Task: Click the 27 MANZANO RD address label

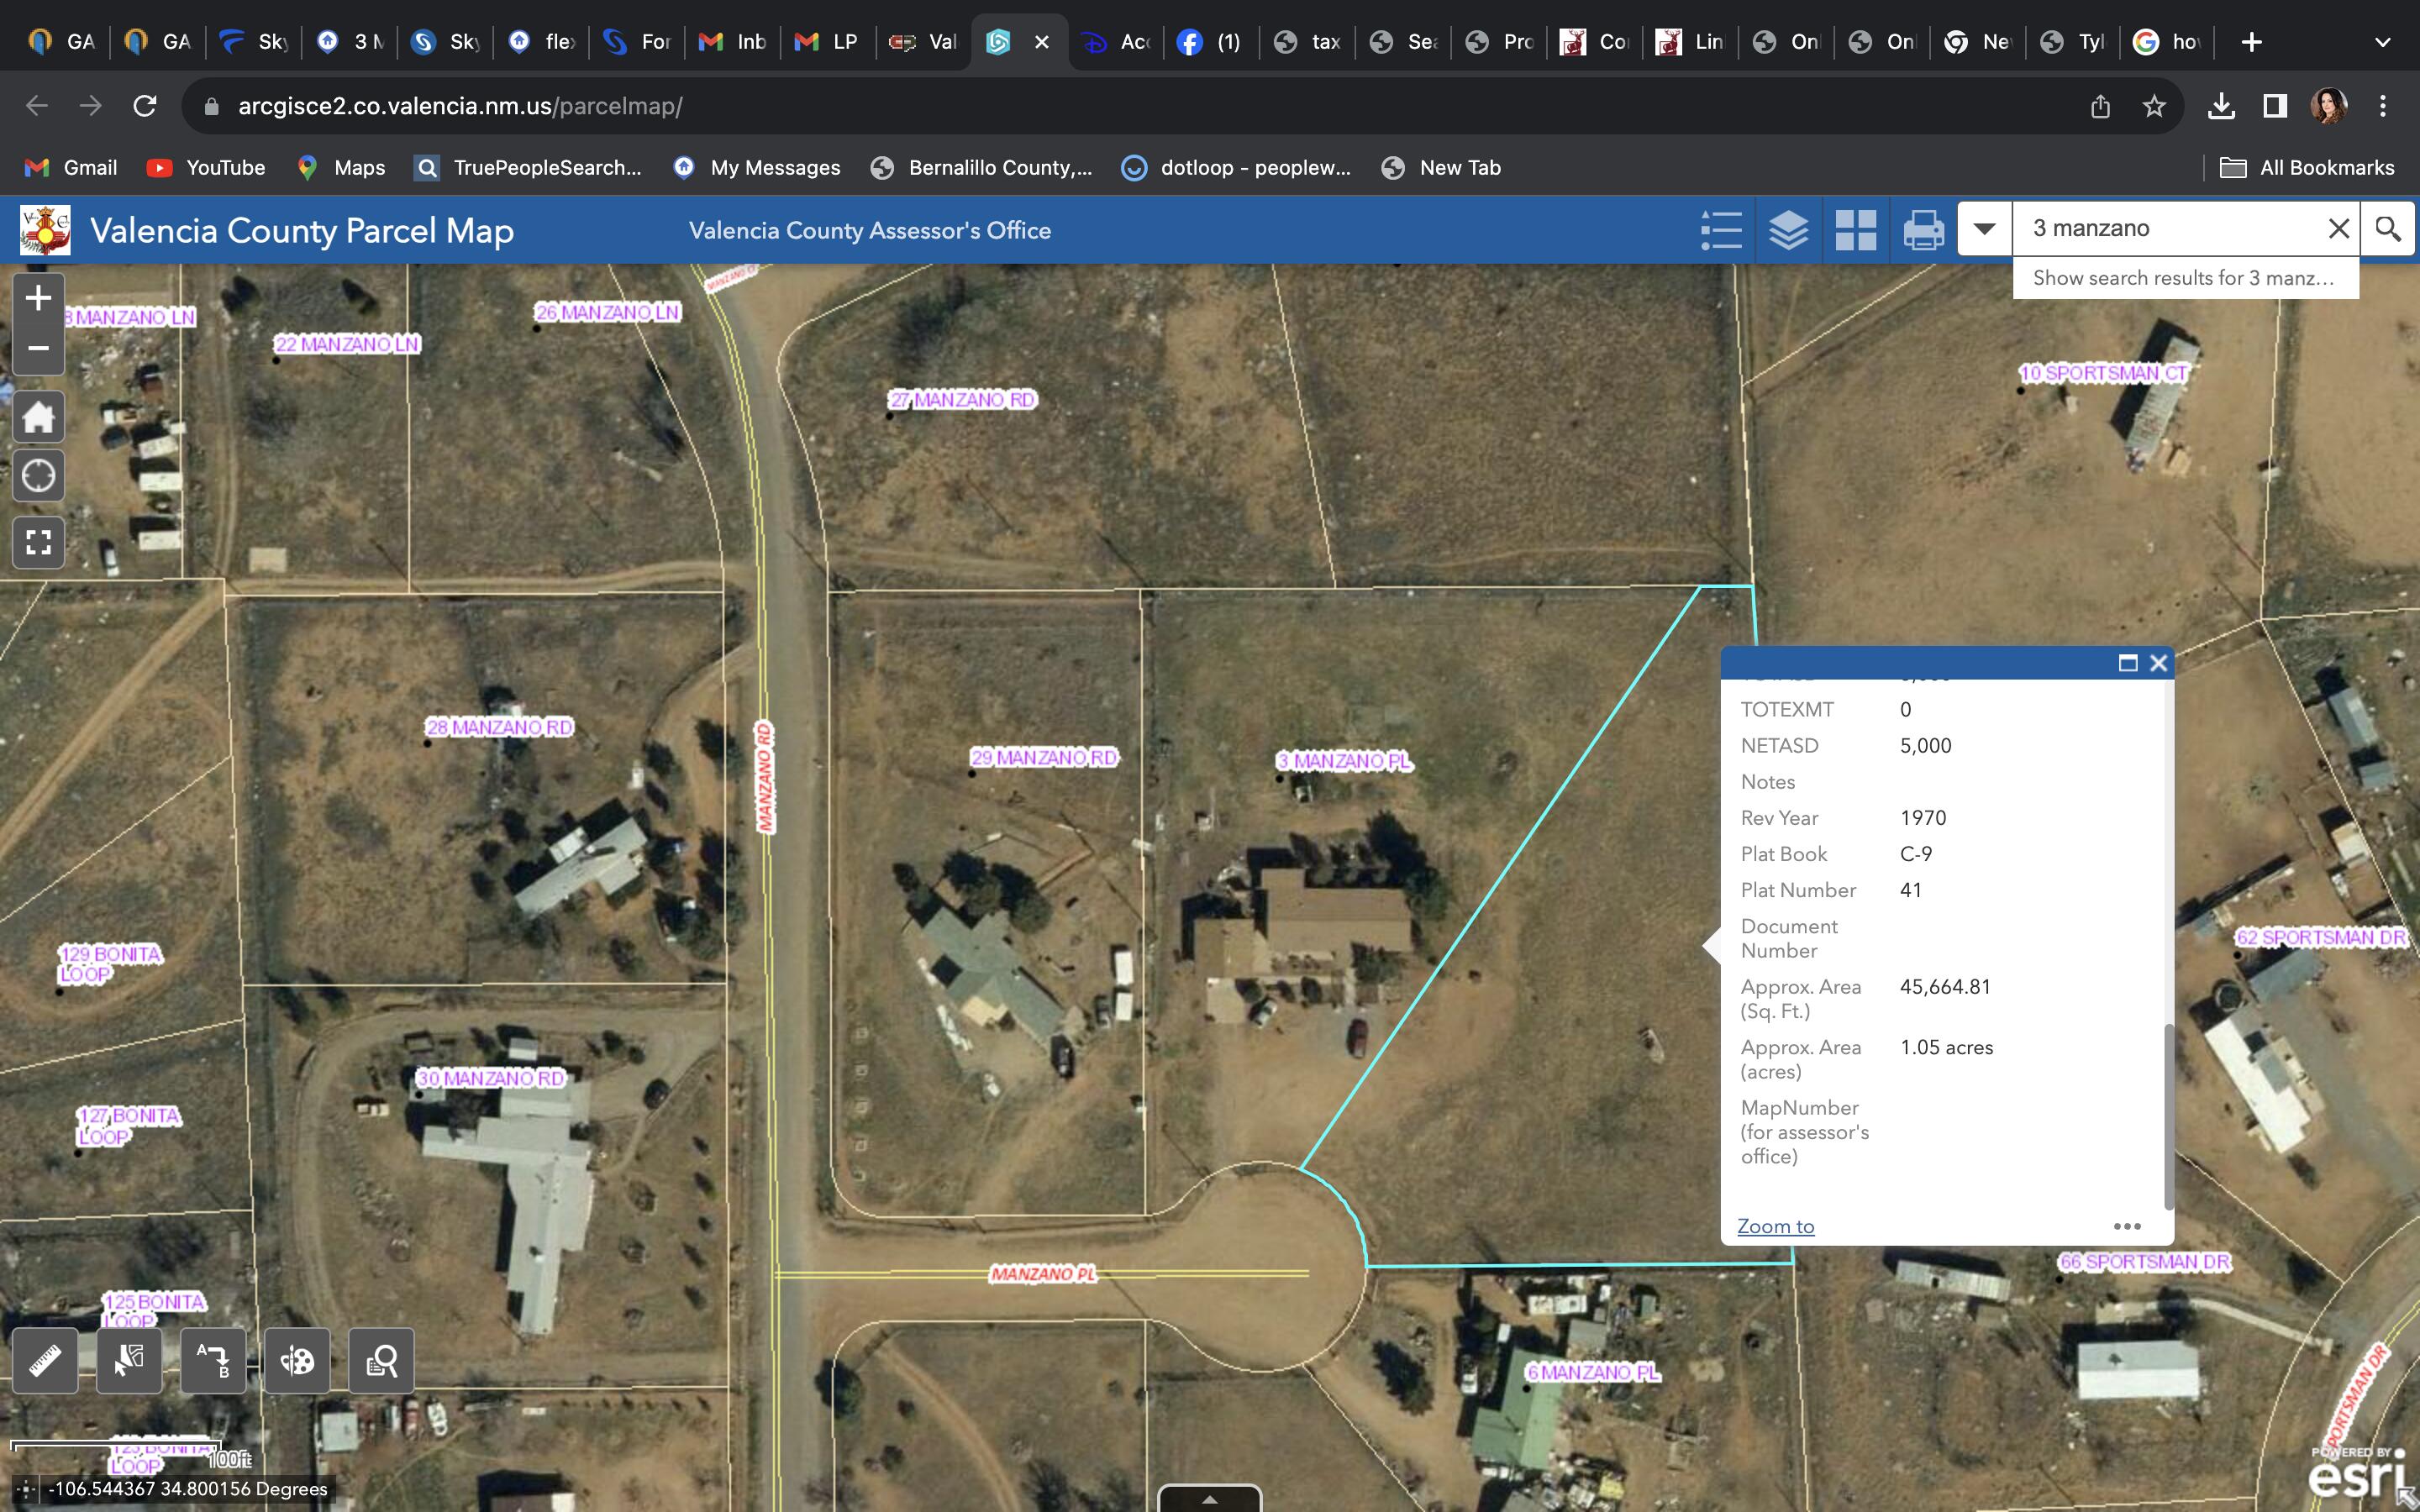Action: click(963, 400)
